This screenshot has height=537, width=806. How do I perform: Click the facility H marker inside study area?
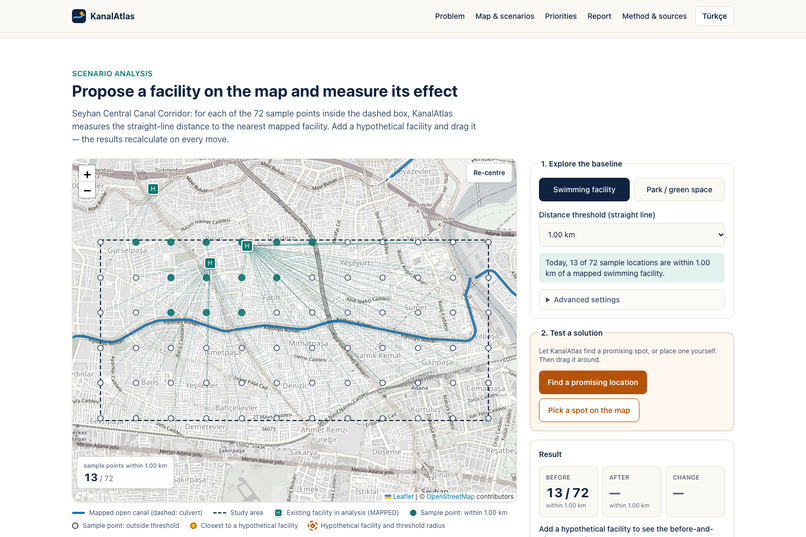[x=210, y=263]
